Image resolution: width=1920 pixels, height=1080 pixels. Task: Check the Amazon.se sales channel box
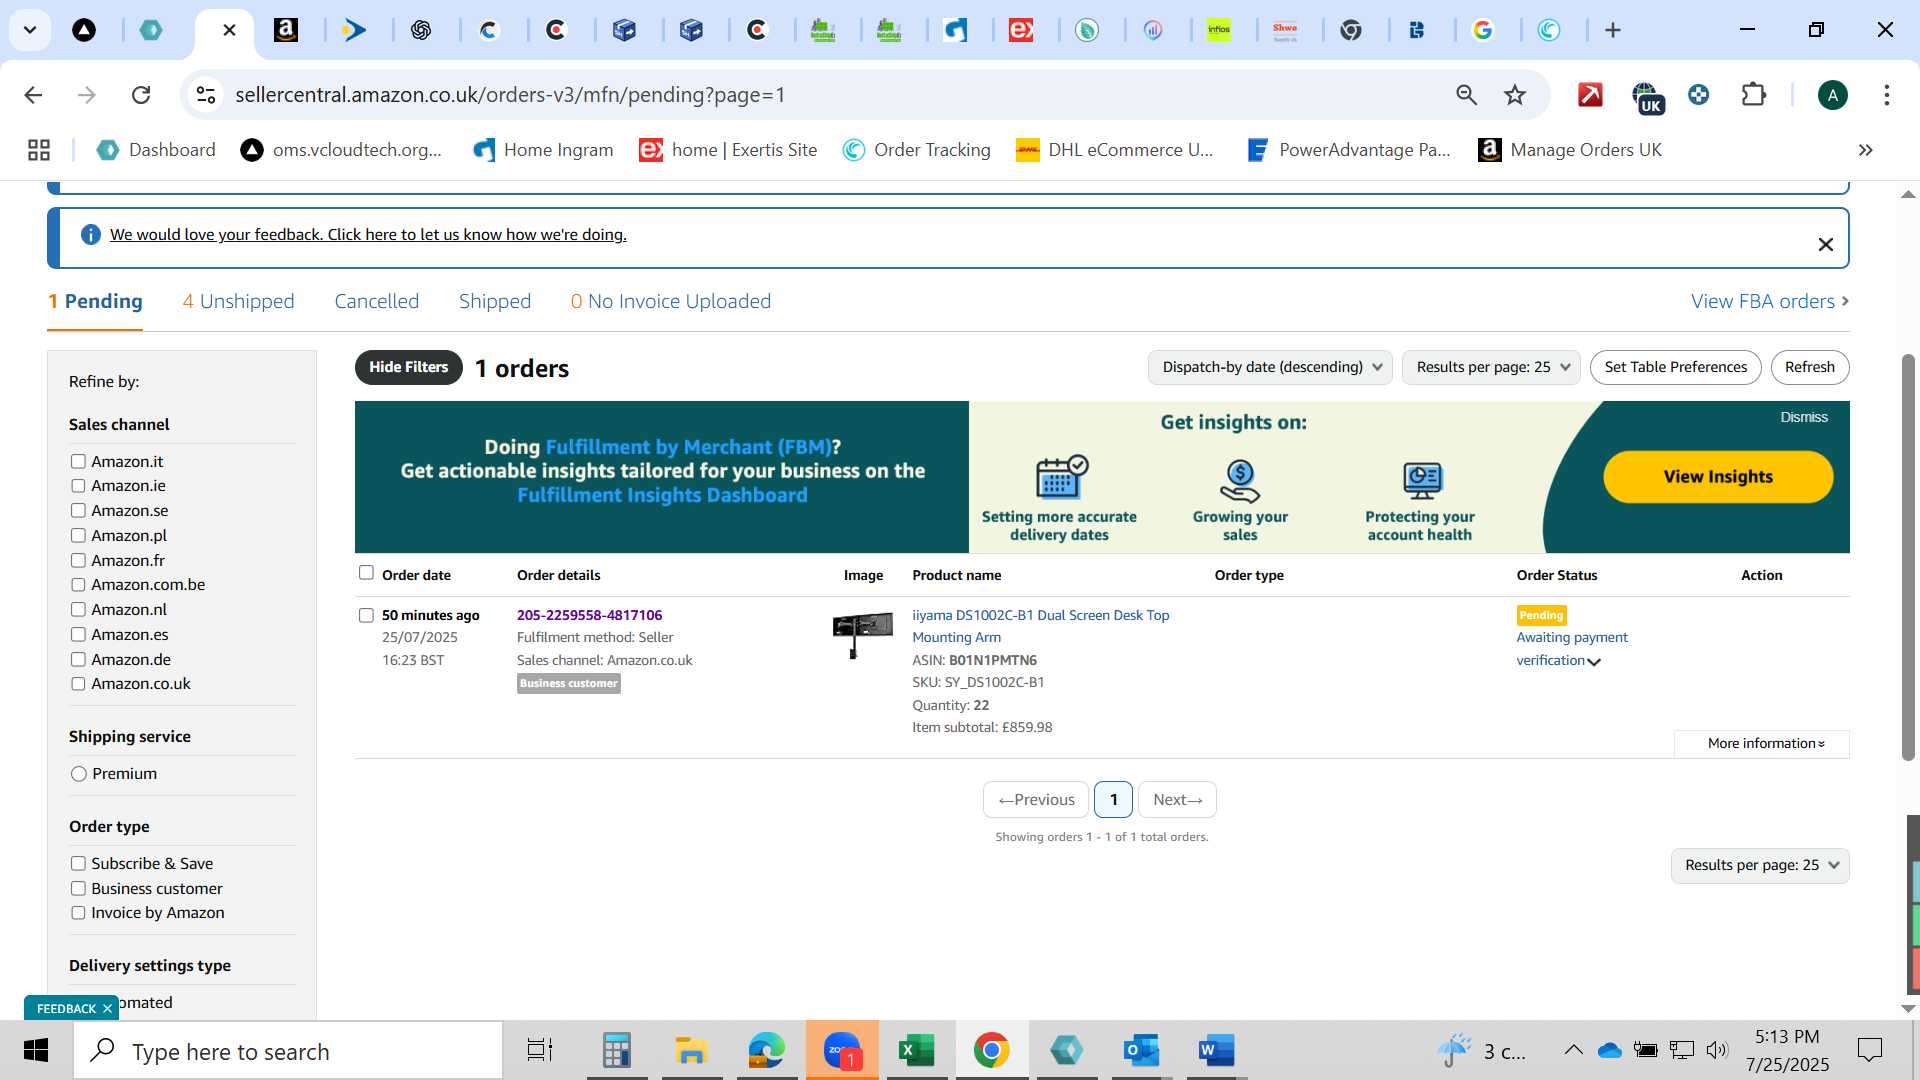pos(78,511)
